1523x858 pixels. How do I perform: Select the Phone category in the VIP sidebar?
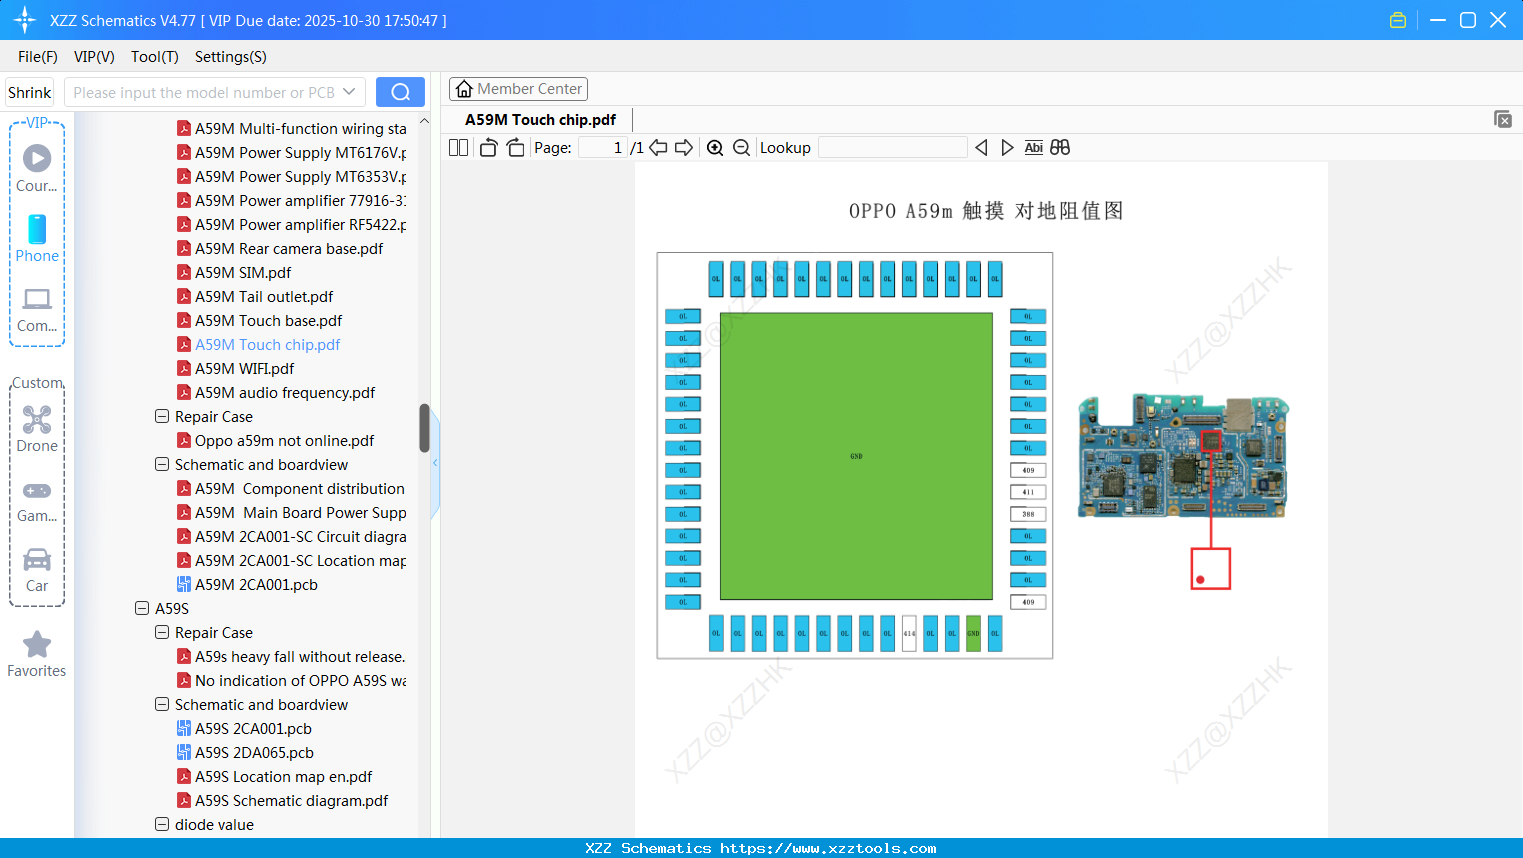(37, 240)
